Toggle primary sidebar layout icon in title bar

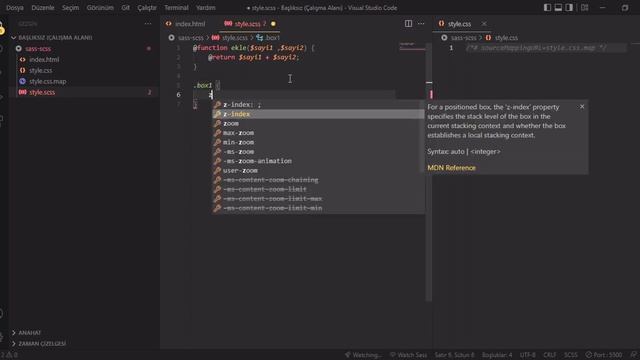coord(547,7)
